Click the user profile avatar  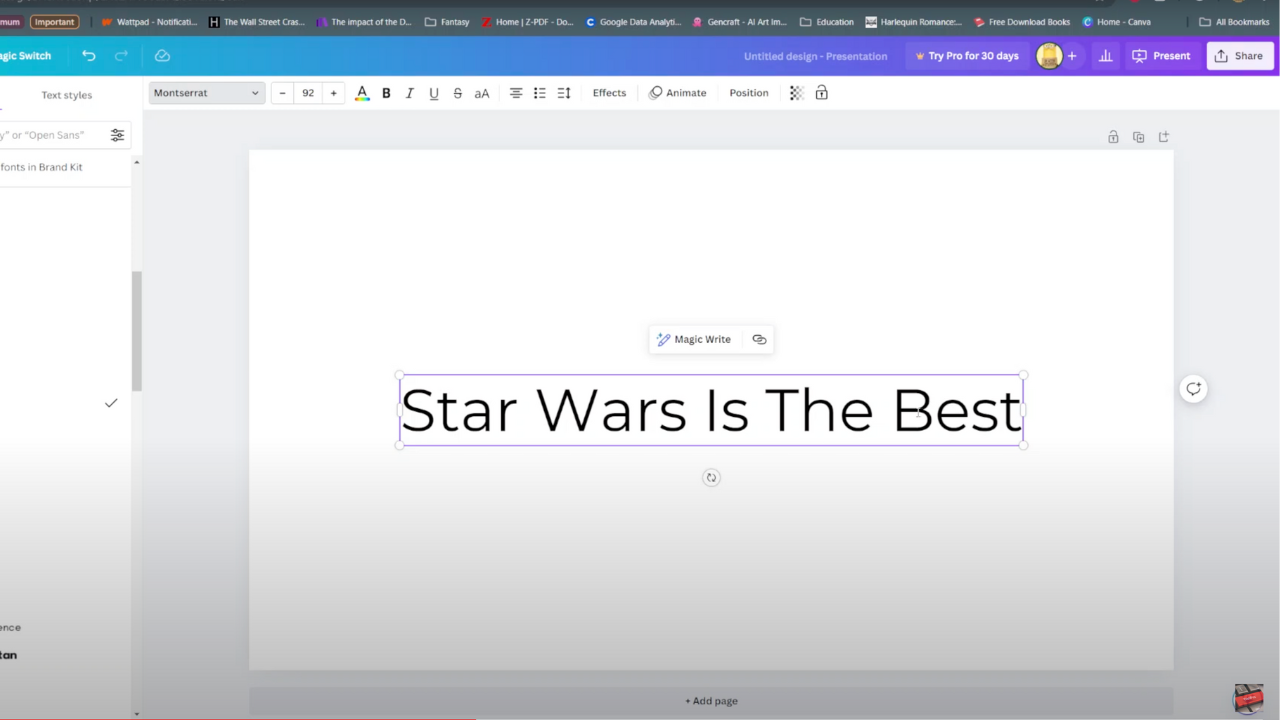(x=1049, y=56)
